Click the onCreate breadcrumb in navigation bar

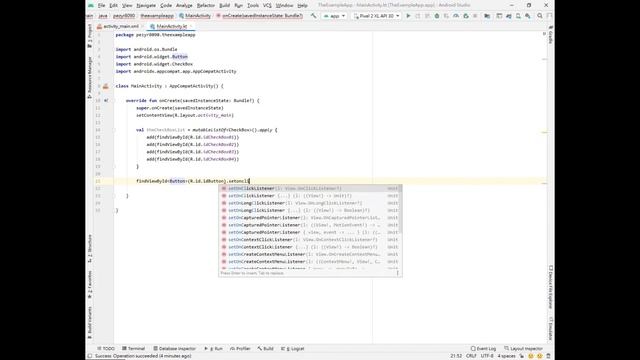coord(260,16)
